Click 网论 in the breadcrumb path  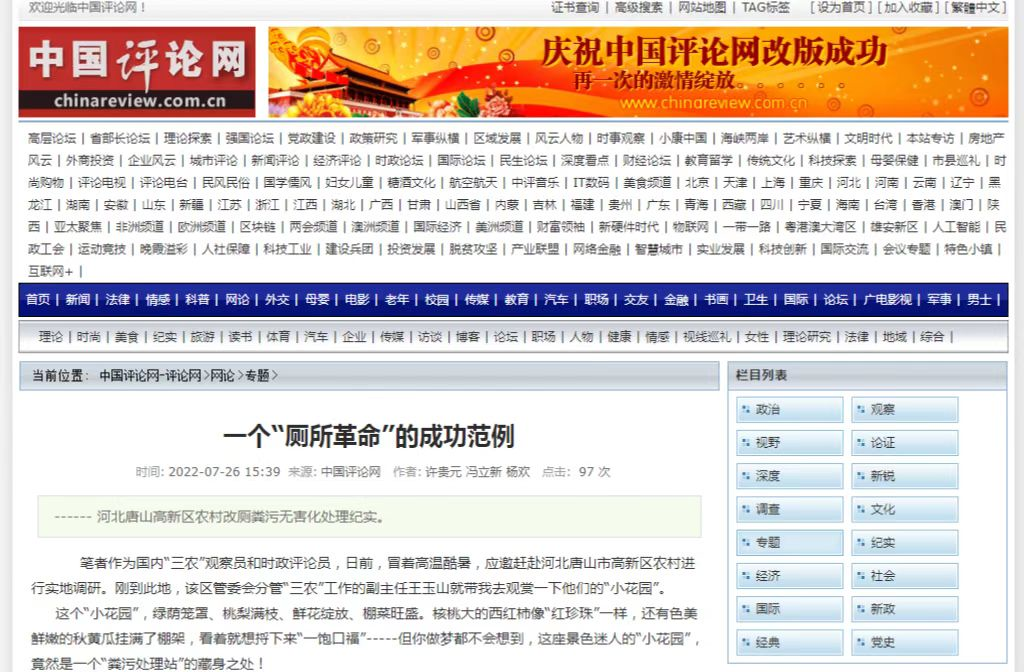(x=223, y=376)
